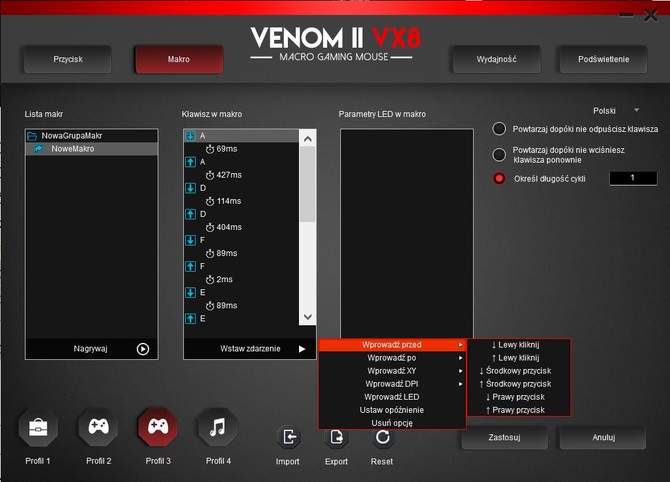
Task: Click inside the Parametry LED w makro panel
Action: (407, 233)
